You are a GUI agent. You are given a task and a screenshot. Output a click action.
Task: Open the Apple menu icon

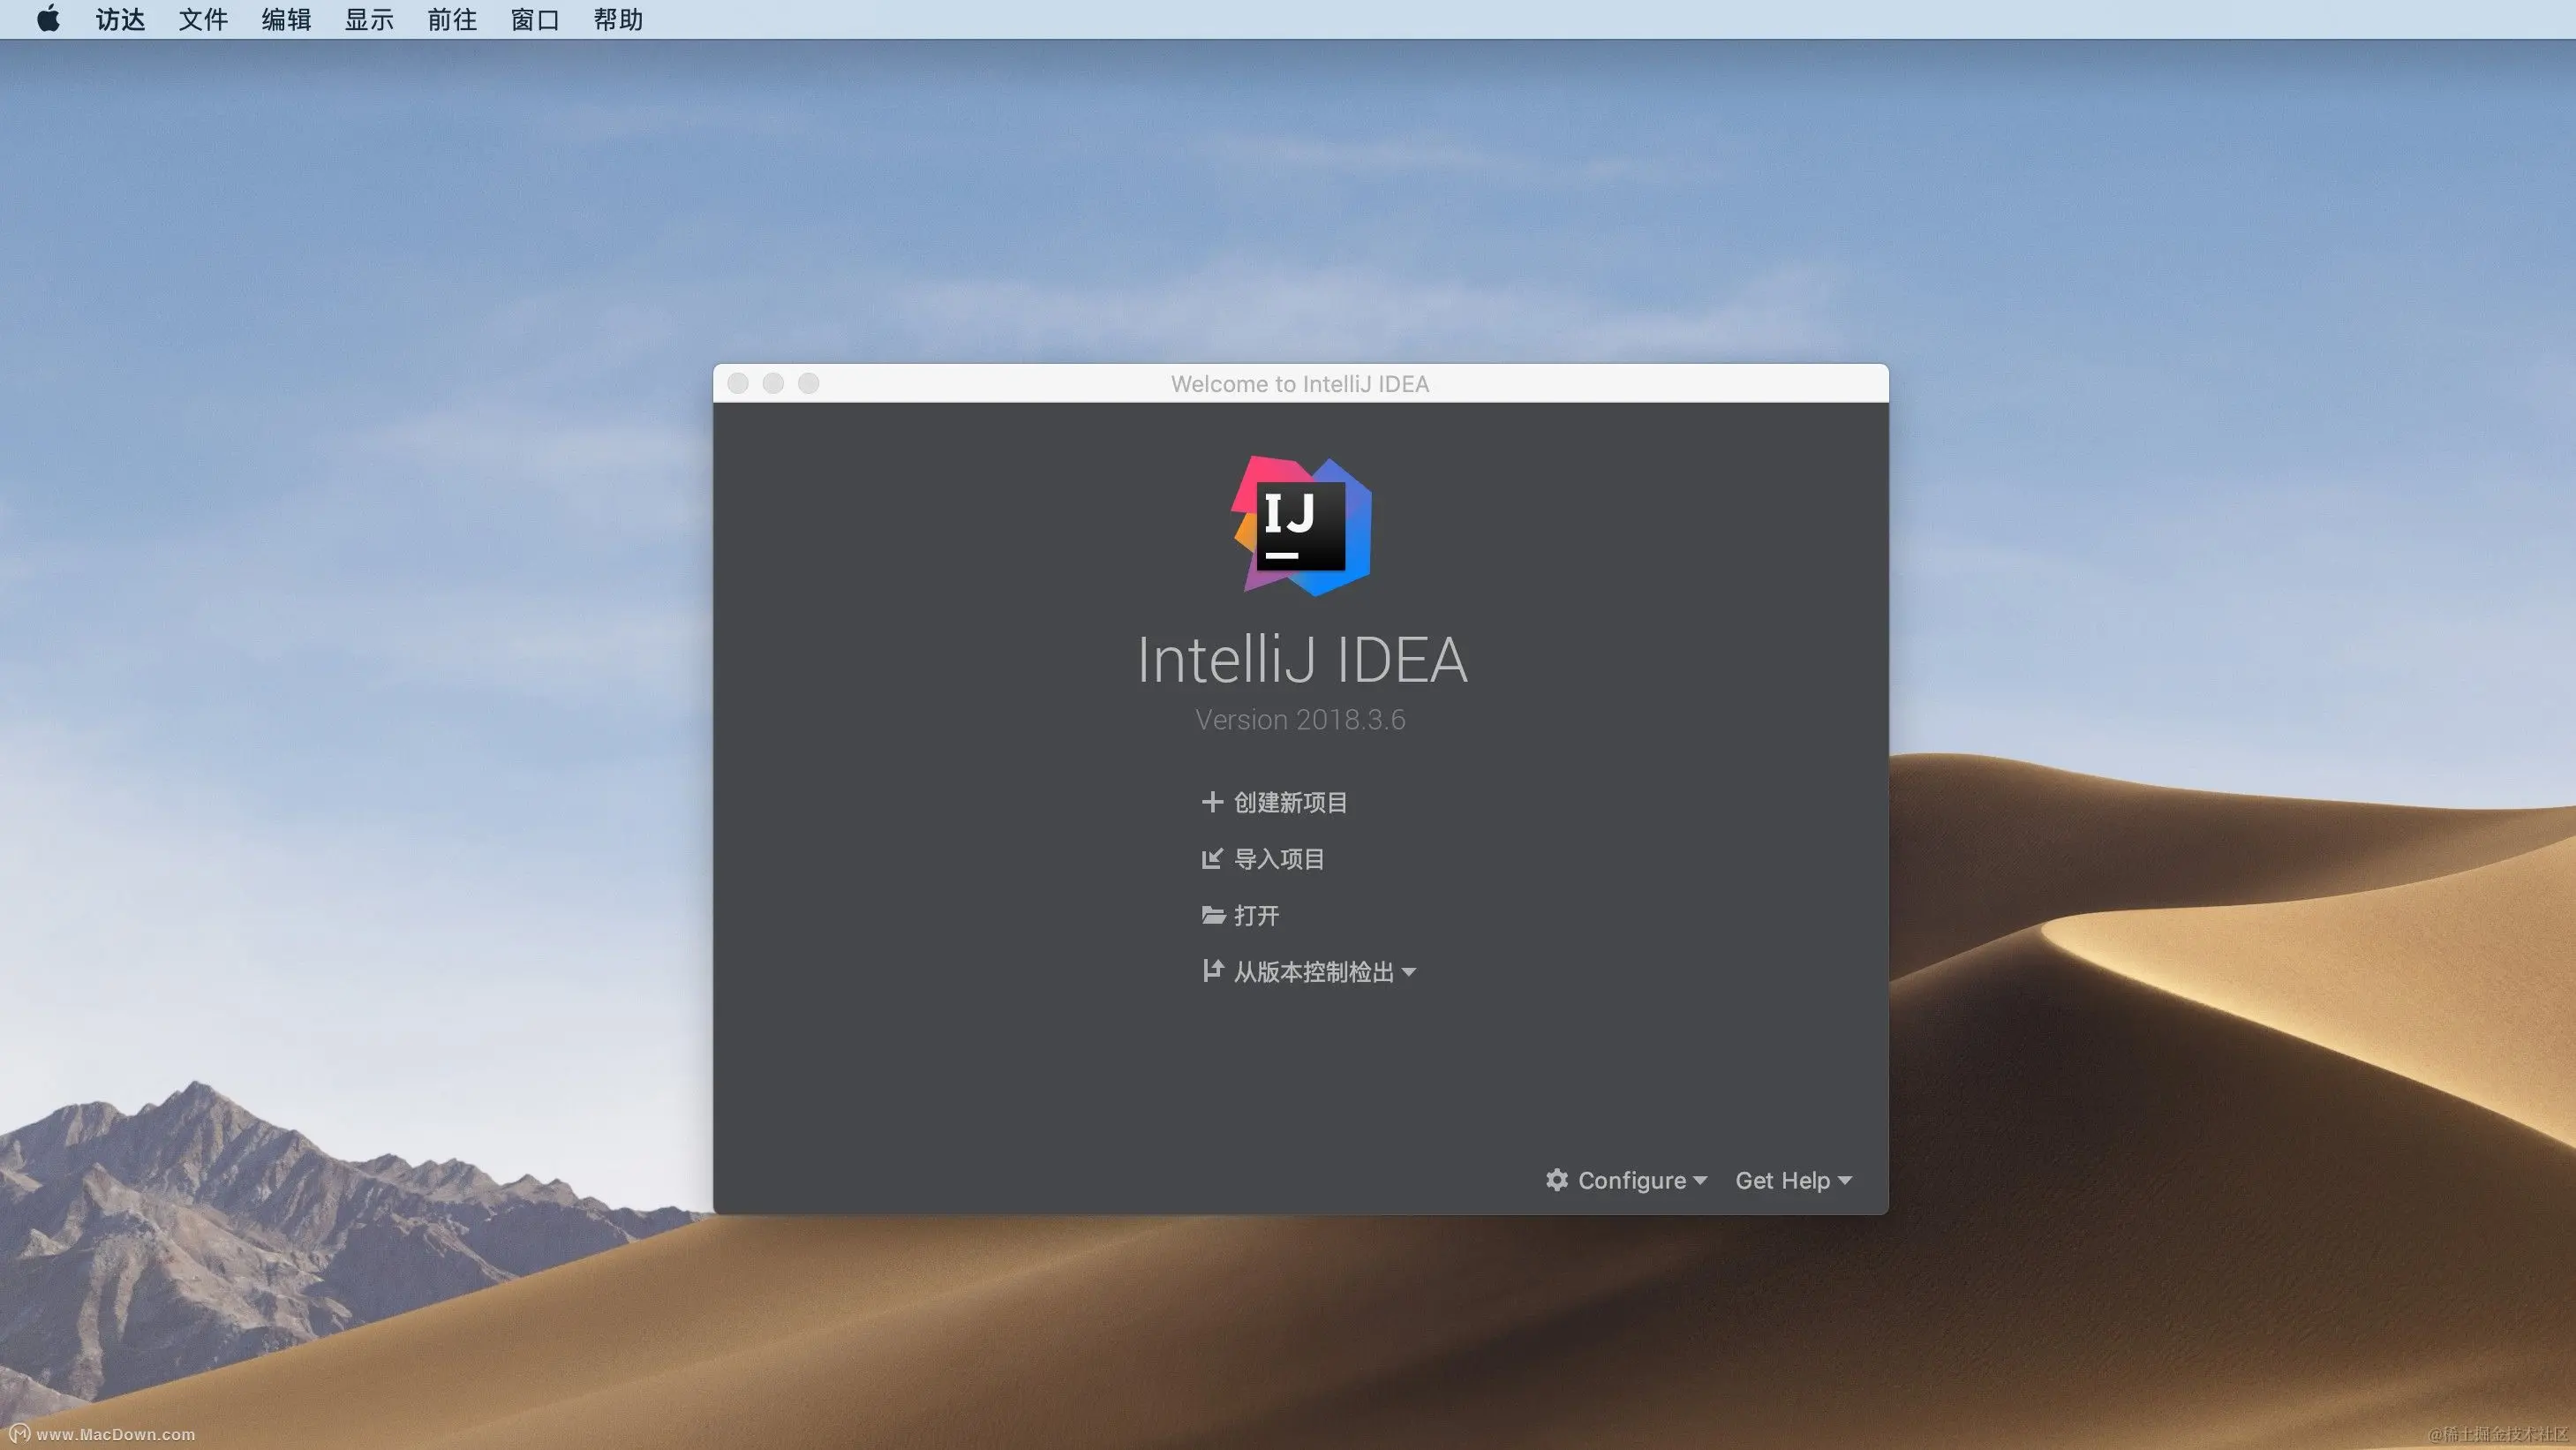click(47, 19)
